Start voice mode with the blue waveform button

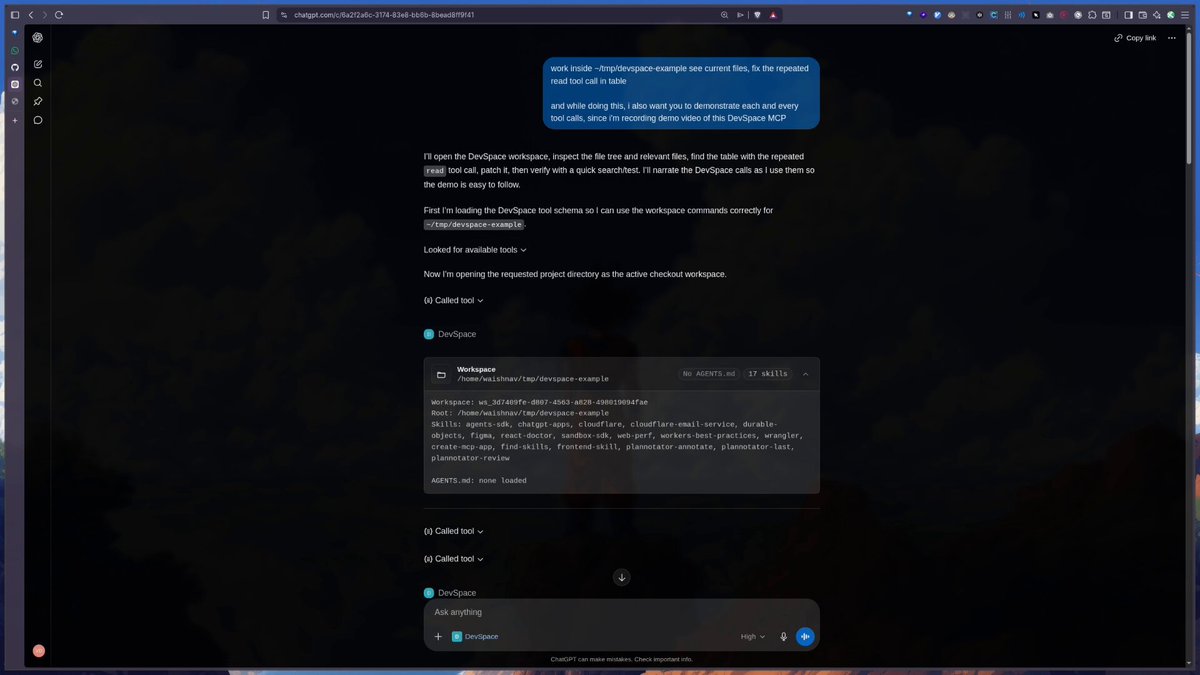805,637
